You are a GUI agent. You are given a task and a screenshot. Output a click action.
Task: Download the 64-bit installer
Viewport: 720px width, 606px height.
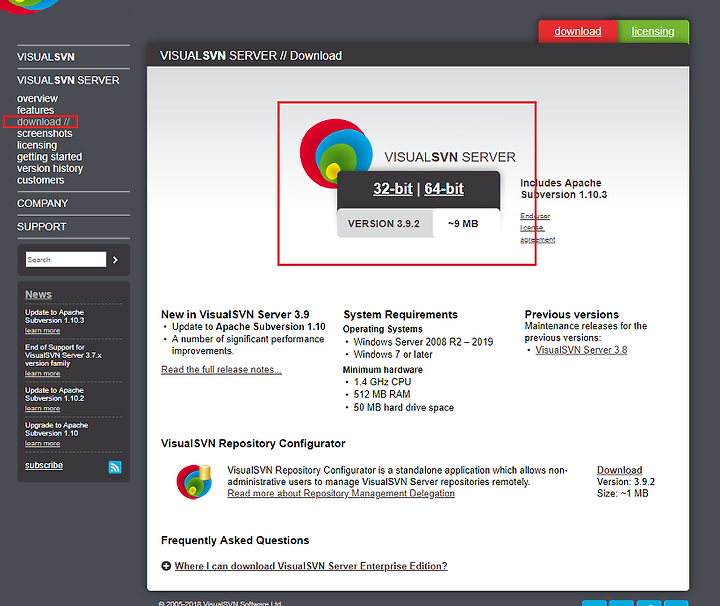pyautogui.click(x=444, y=189)
